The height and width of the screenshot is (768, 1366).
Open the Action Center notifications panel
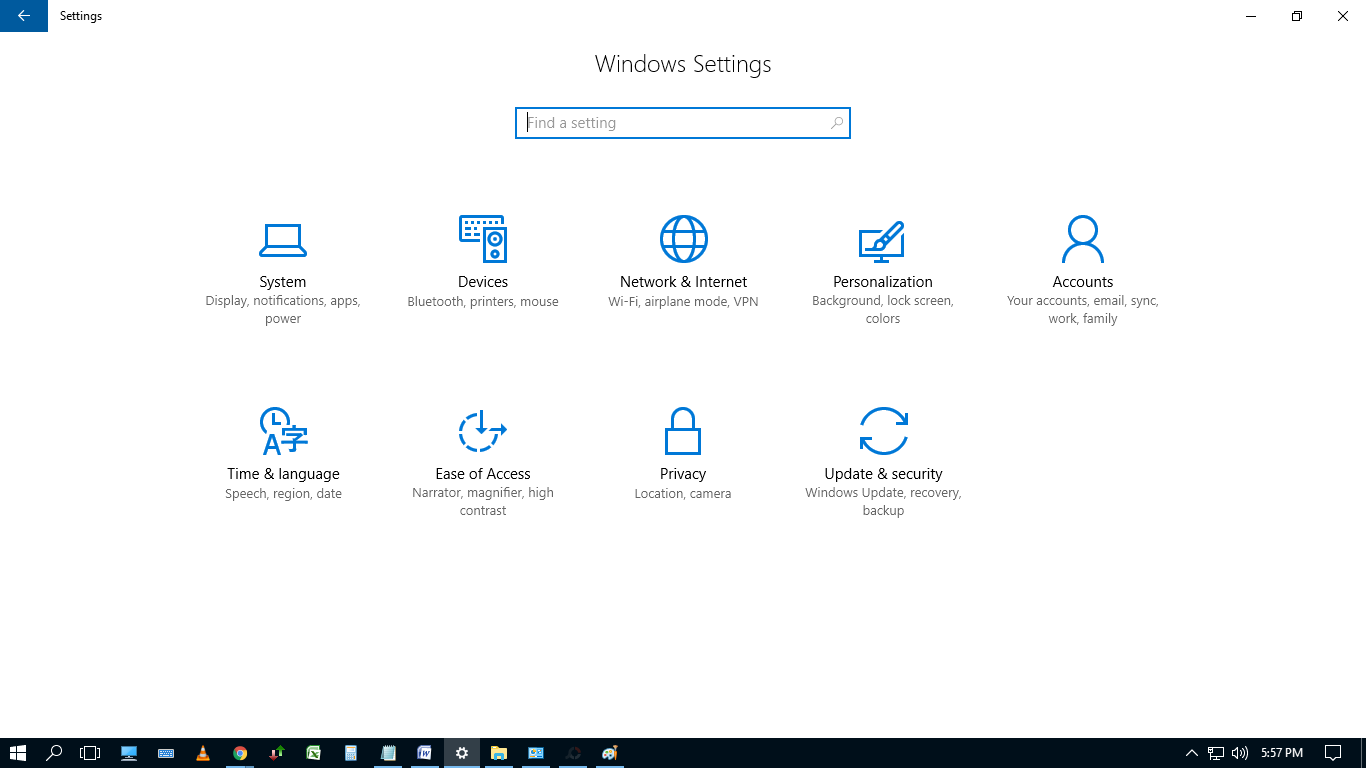(x=1333, y=753)
